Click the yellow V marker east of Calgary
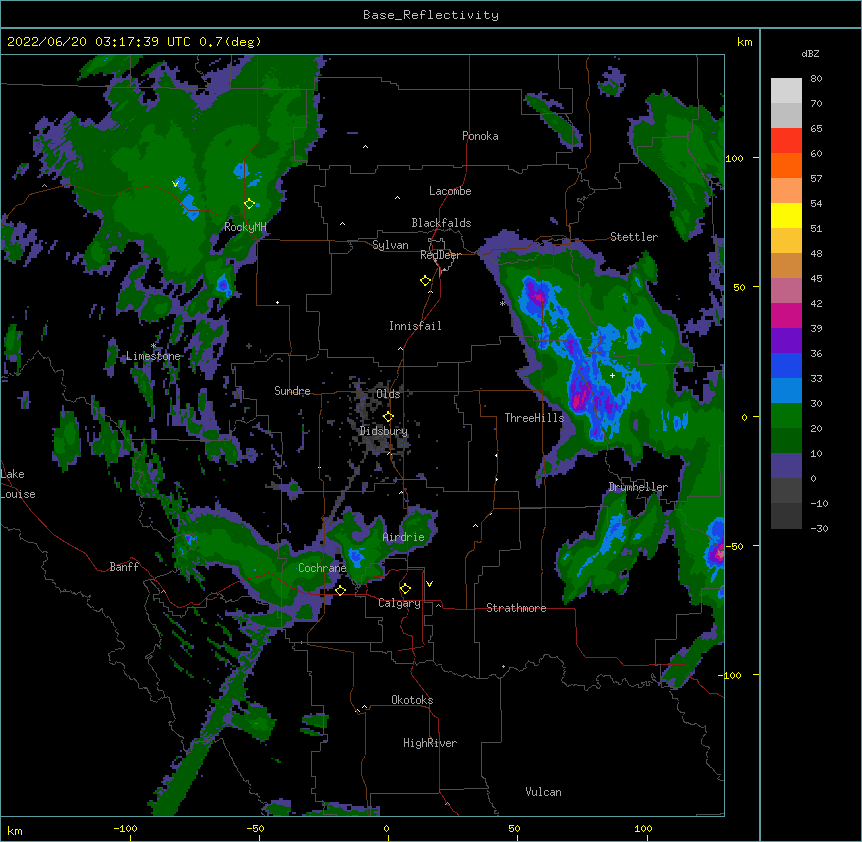The width and height of the screenshot is (862, 842). point(429,584)
